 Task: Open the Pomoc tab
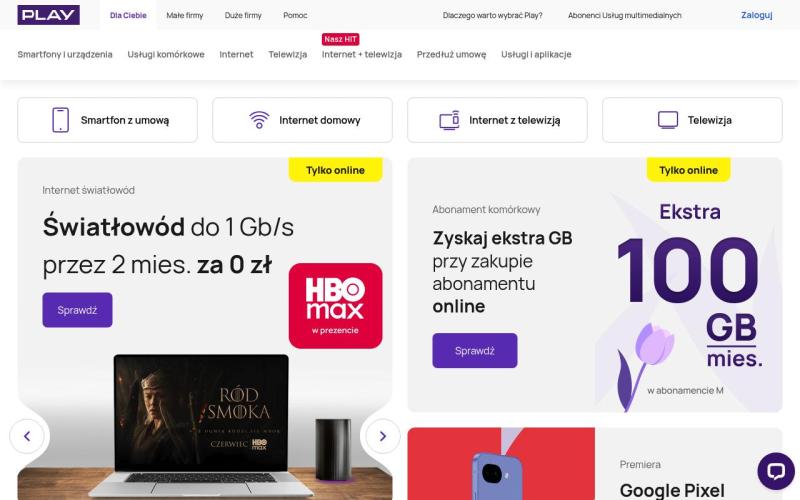pyautogui.click(x=295, y=15)
